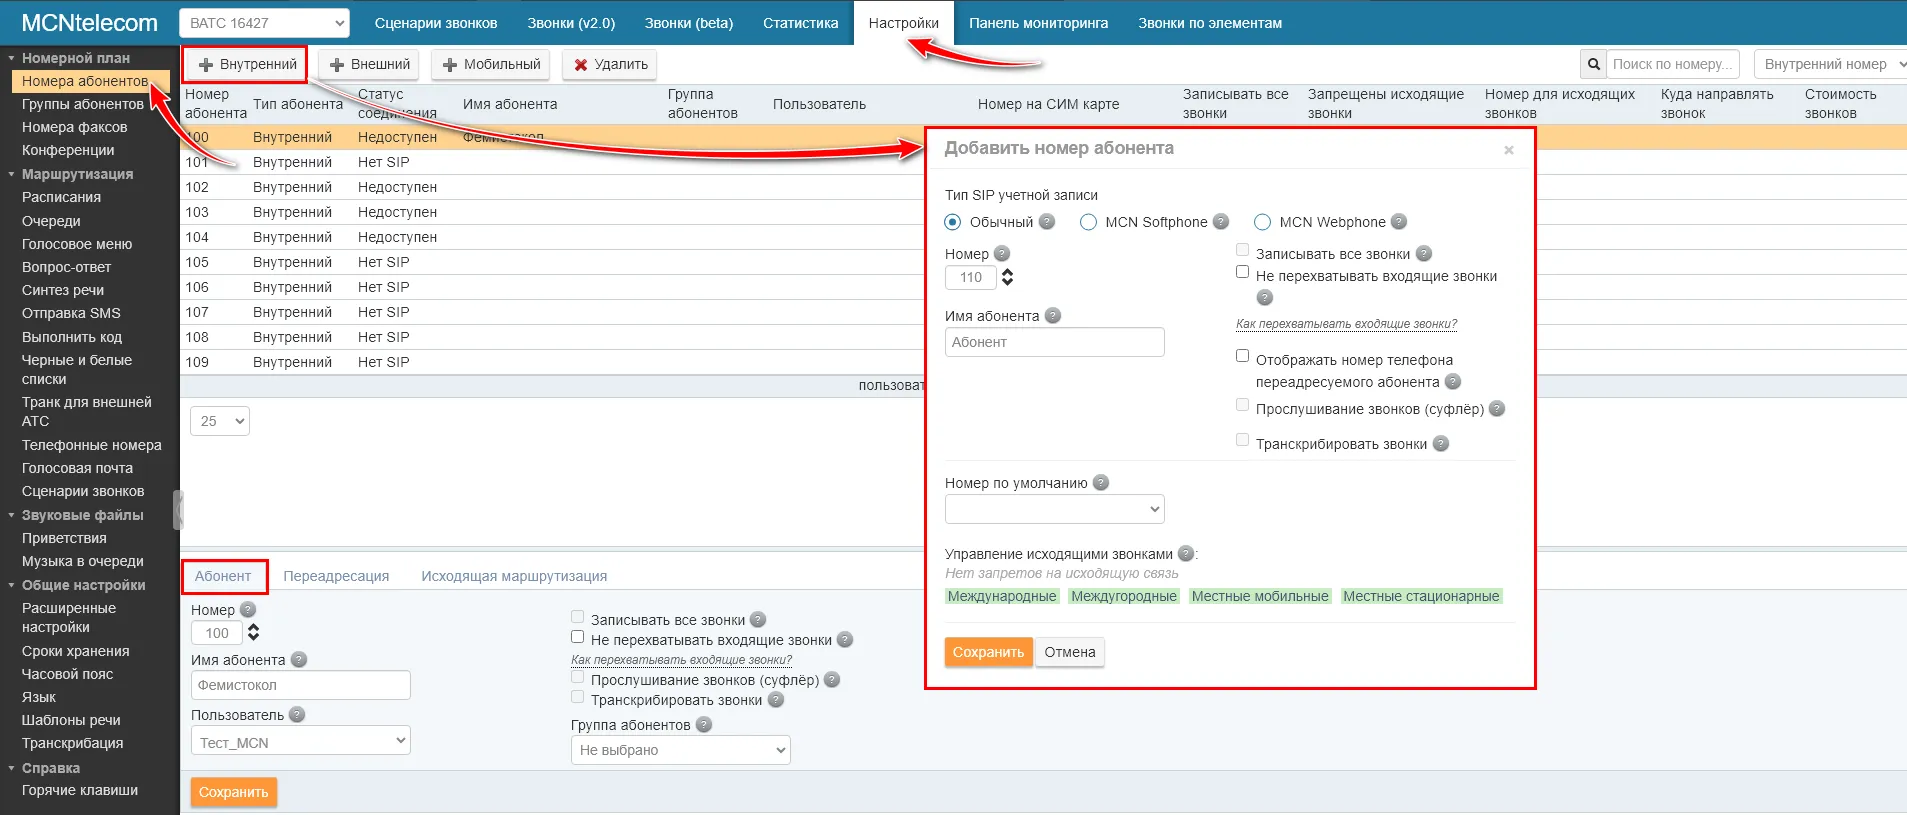This screenshot has height=815, width=1907.
Task: Enable bottom panel Не перехватывать входящие звонки
Action: coord(577,637)
